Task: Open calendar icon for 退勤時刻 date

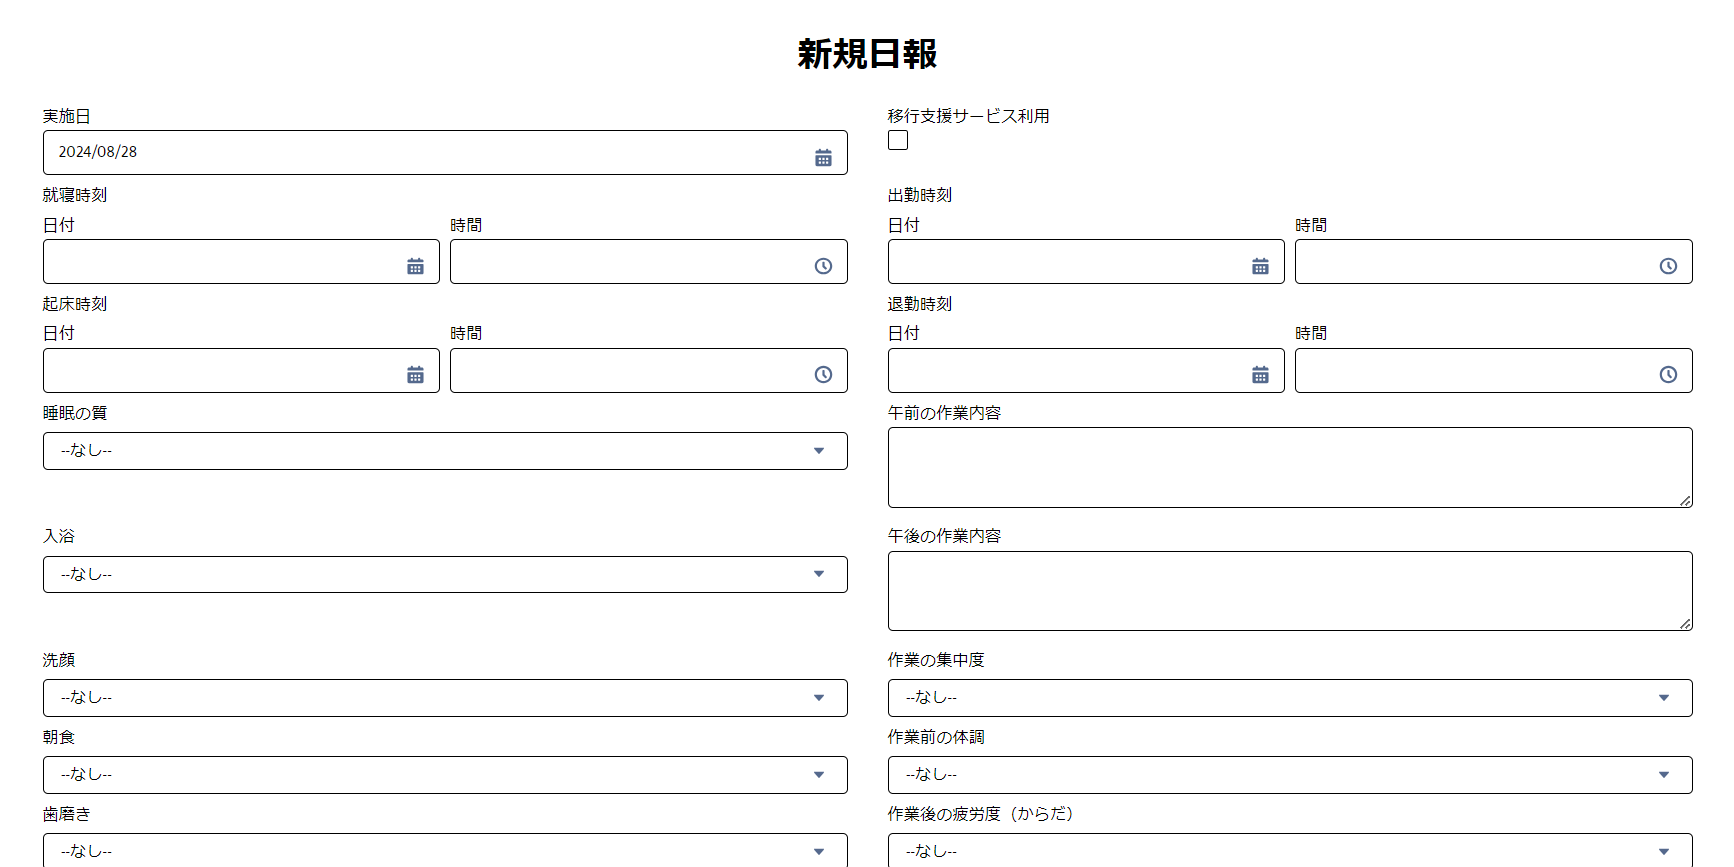Action: coord(1260,374)
